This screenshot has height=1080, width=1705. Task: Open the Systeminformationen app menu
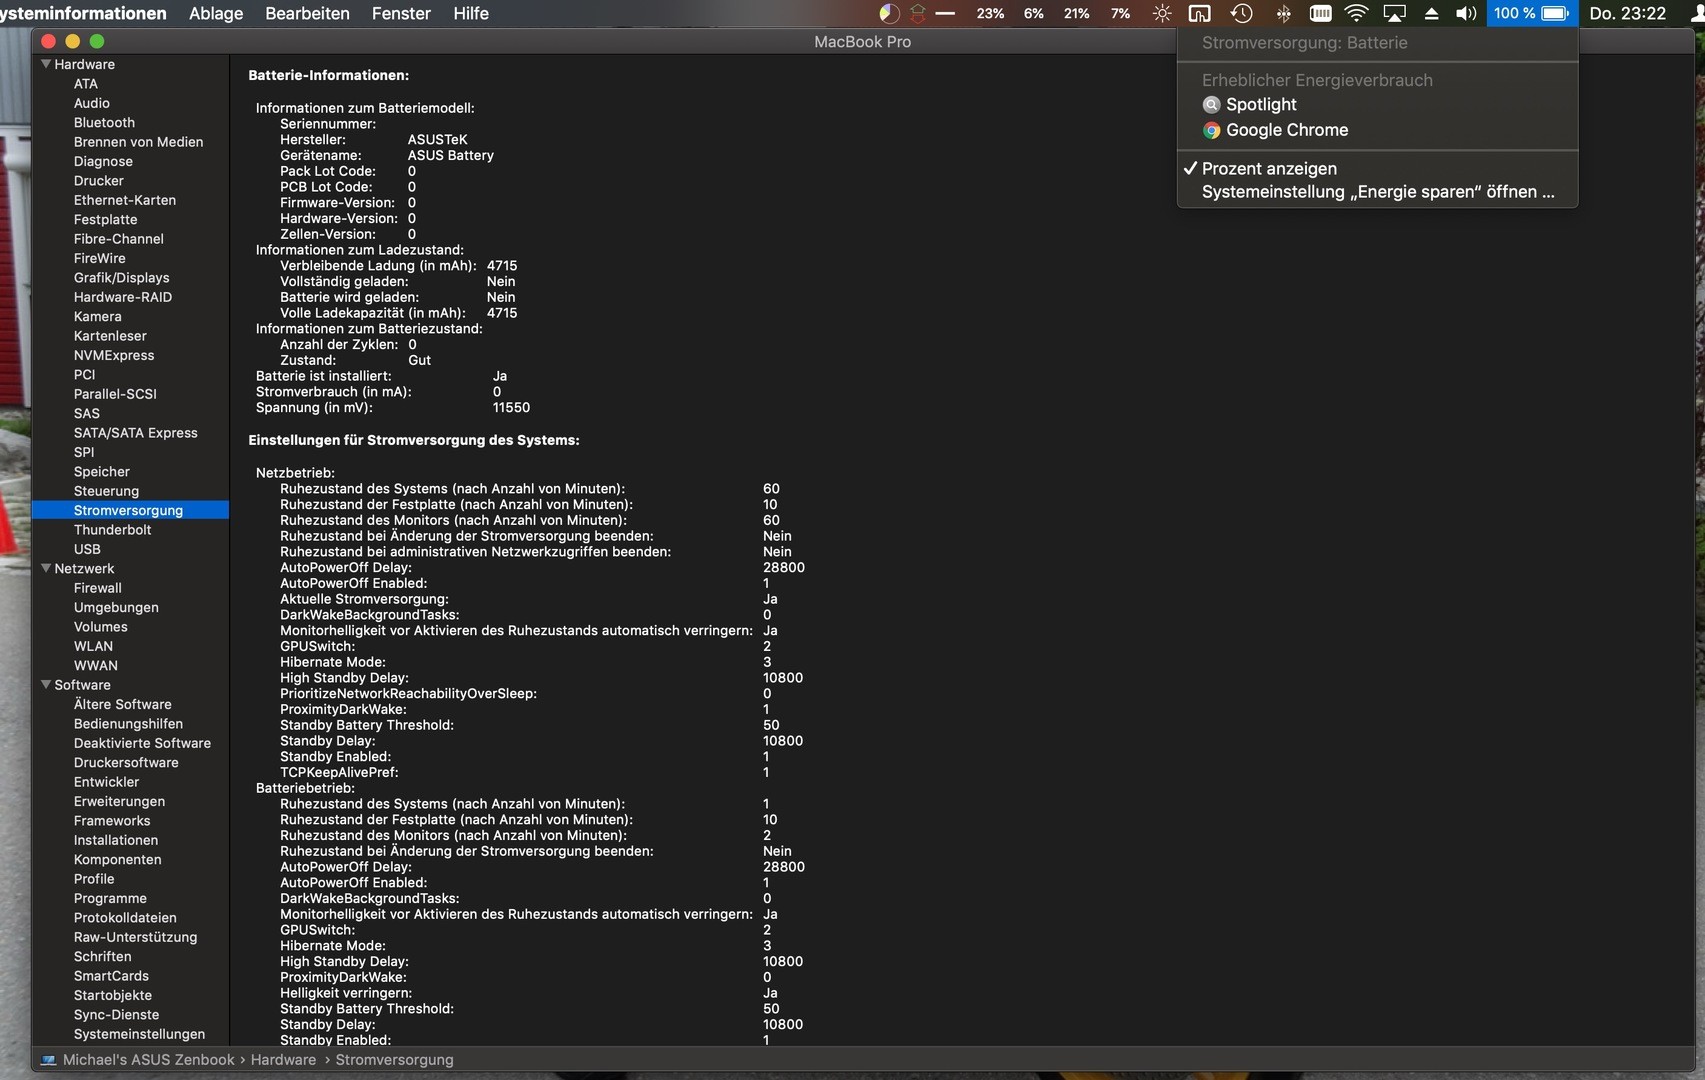(83, 14)
